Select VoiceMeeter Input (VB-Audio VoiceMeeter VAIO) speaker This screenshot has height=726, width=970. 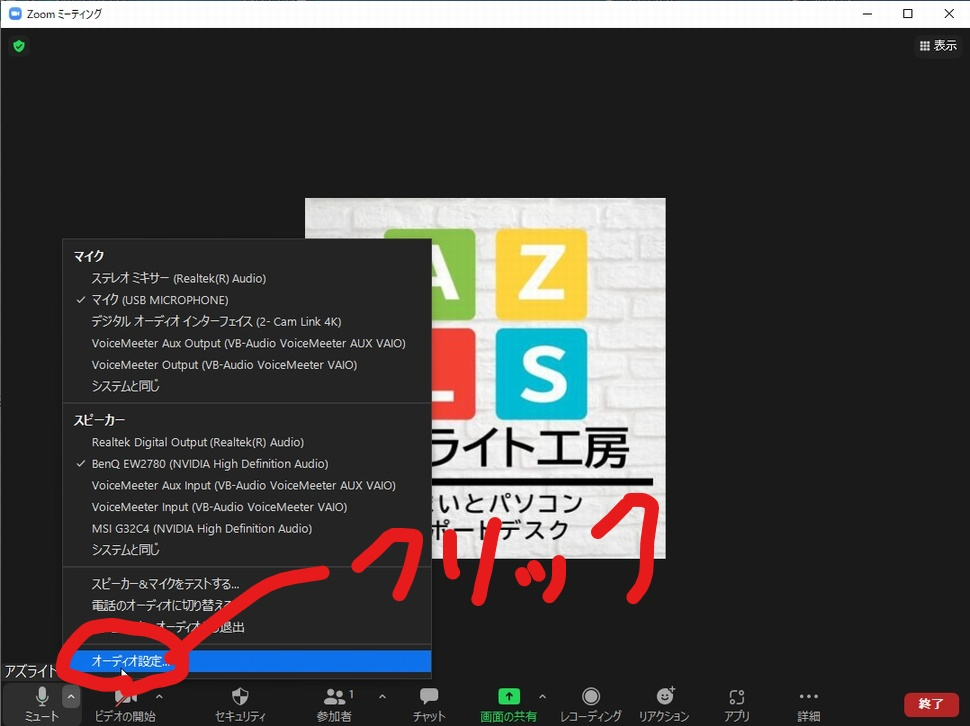click(x=247, y=507)
